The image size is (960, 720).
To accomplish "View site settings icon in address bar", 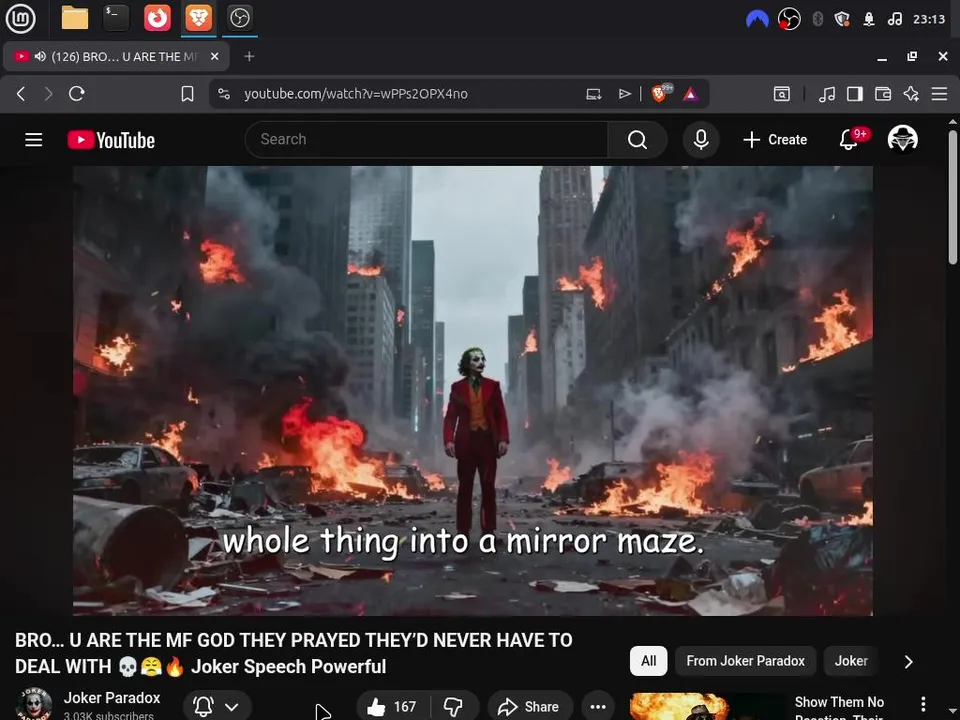I will coord(224,94).
